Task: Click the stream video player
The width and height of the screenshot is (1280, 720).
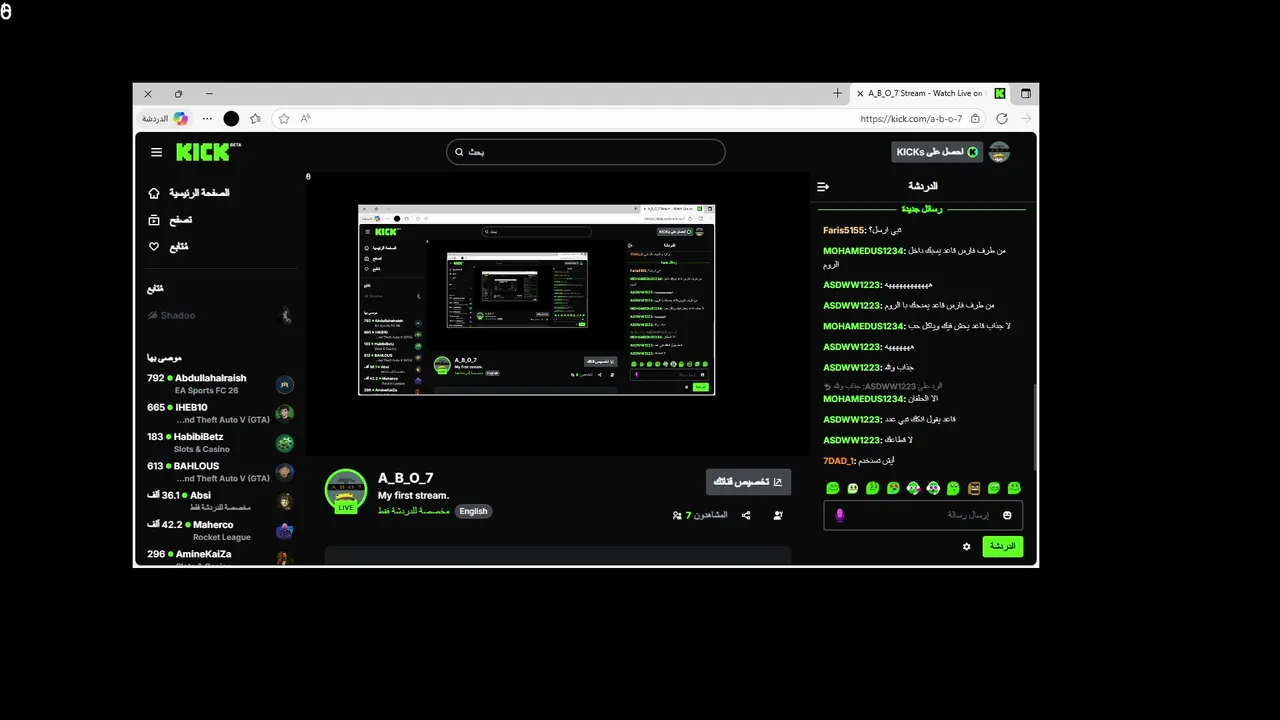Action: pyautogui.click(x=557, y=314)
